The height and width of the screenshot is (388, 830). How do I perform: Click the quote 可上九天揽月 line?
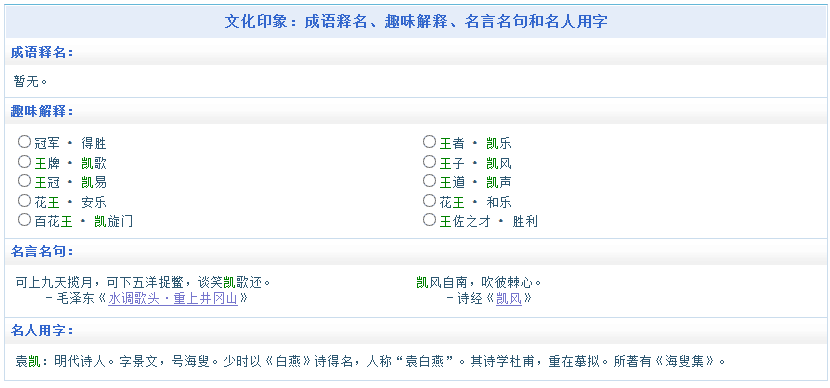(143, 282)
